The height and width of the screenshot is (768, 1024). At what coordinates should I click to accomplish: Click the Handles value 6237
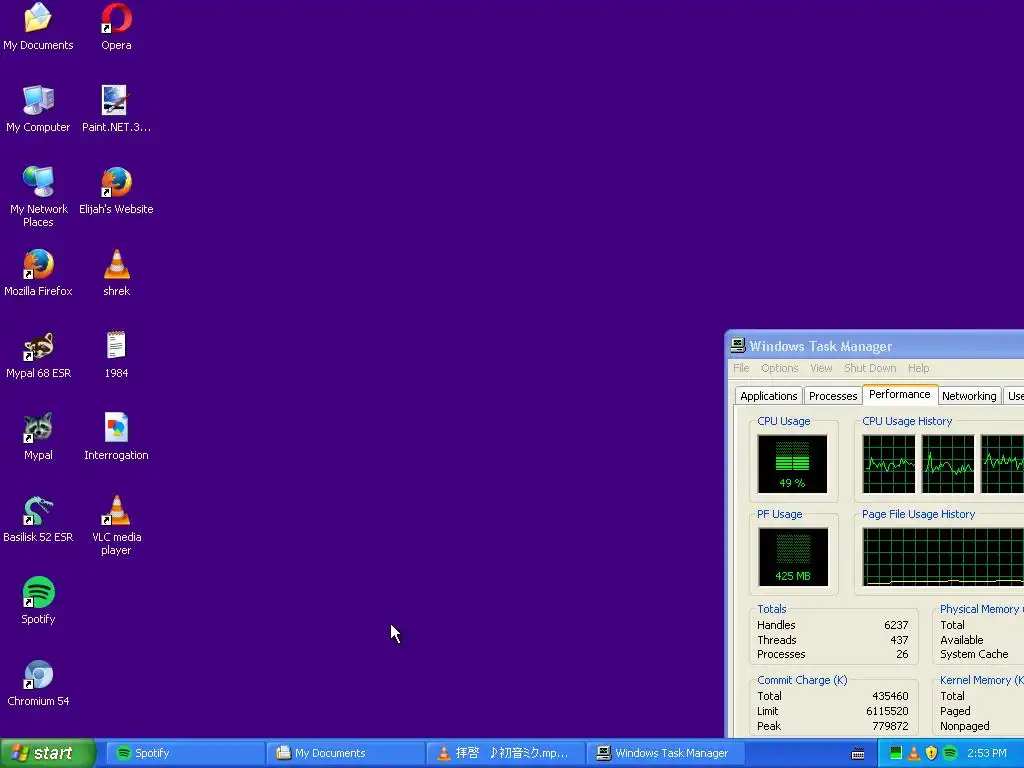(896, 625)
